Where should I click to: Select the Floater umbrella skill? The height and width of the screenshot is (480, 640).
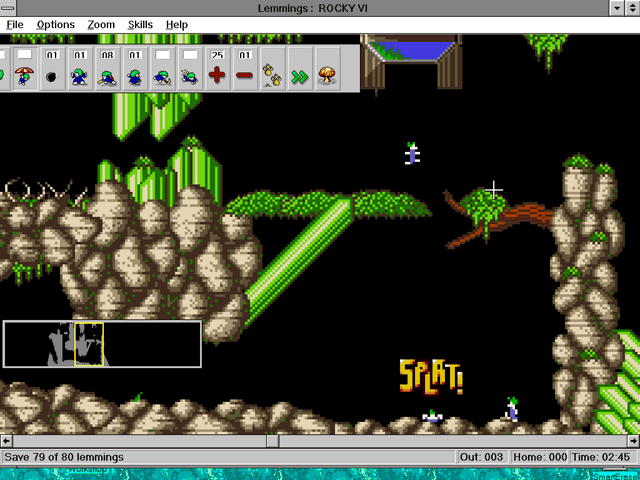click(24, 68)
